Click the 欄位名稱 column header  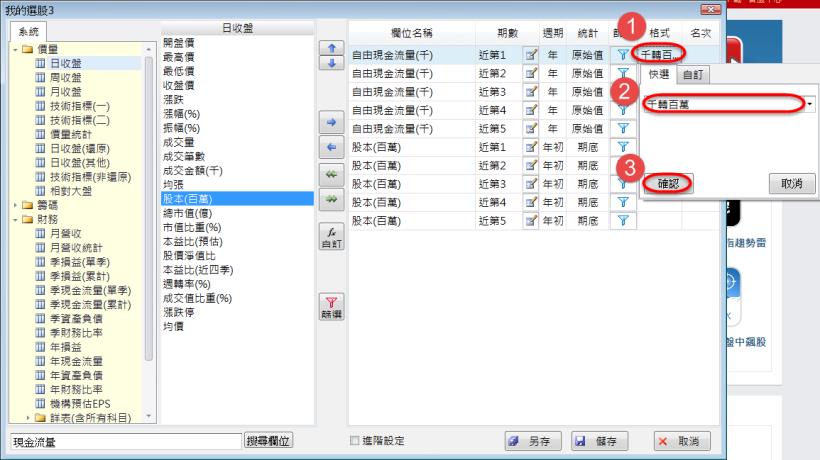[412, 33]
